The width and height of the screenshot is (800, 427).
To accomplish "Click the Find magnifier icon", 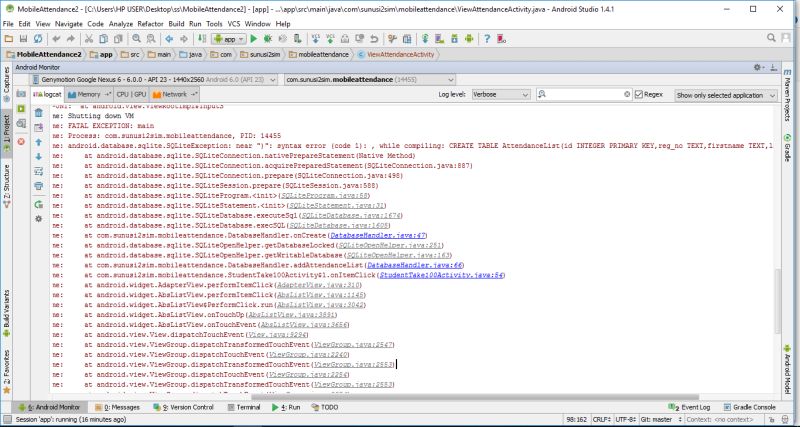I will [x=136, y=39].
